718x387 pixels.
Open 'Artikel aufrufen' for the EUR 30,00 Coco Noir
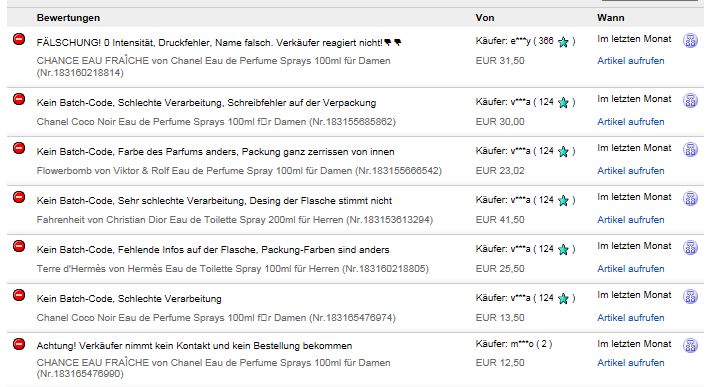[631, 122]
